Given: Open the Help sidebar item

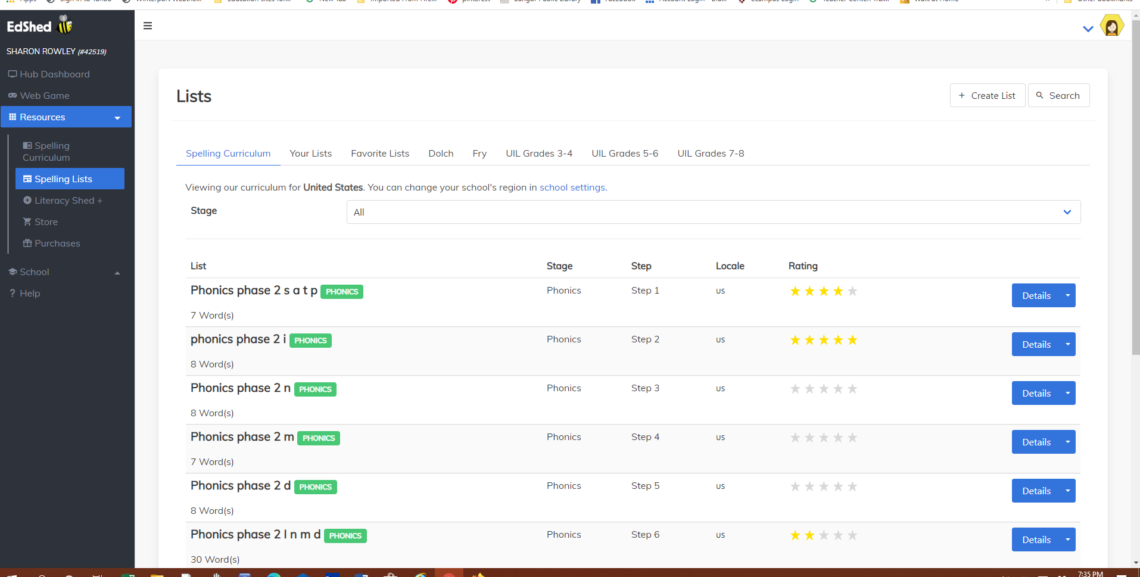Looking at the screenshot, I should click(25, 294).
